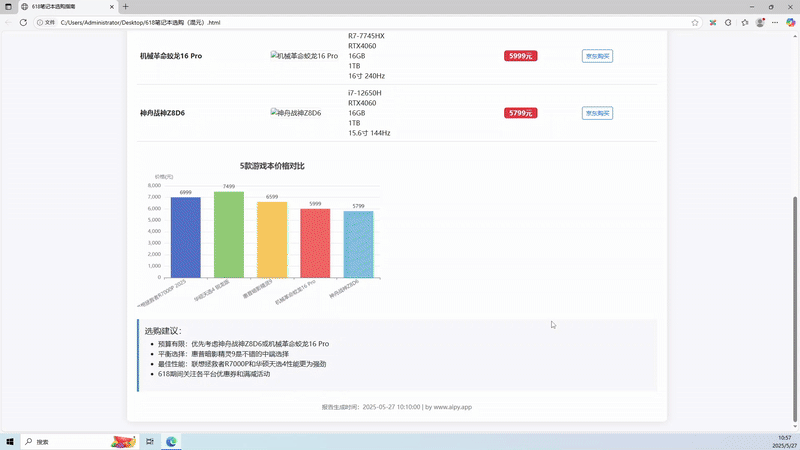
Task: Click the 预算有限 recommendation line
Action: click(x=243, y=344)
